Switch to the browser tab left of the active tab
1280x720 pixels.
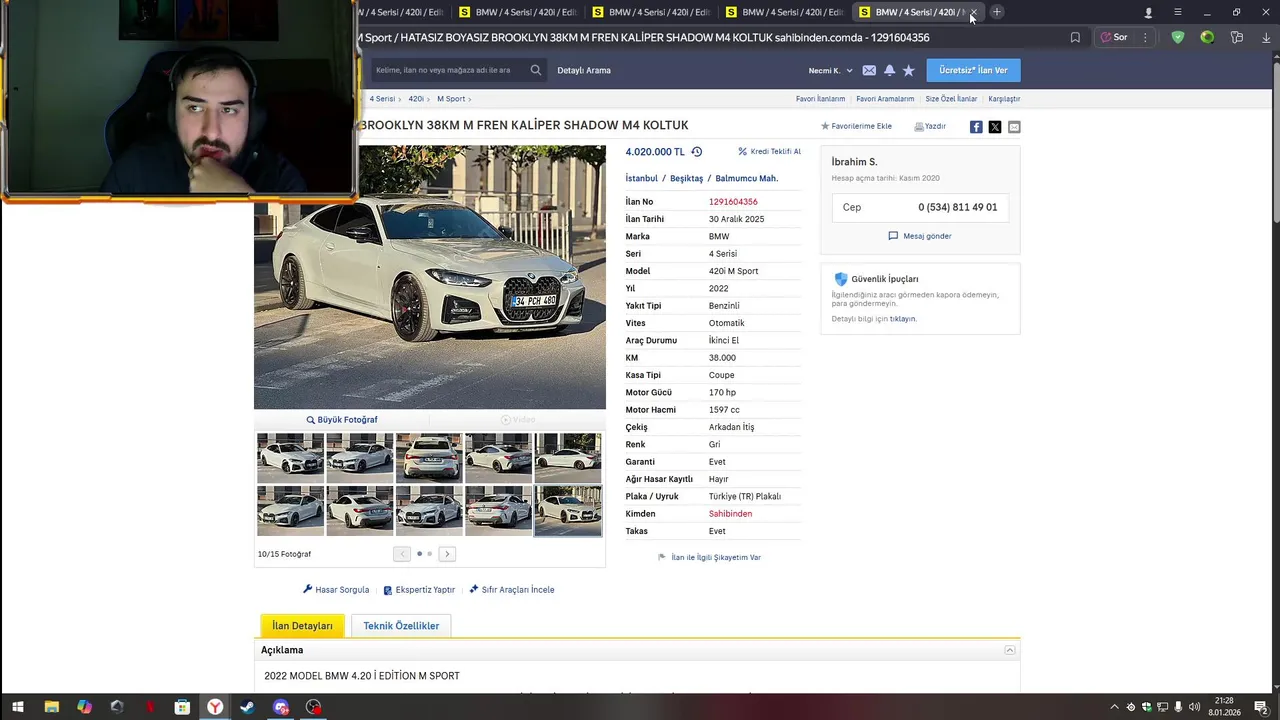pos(786,12)
